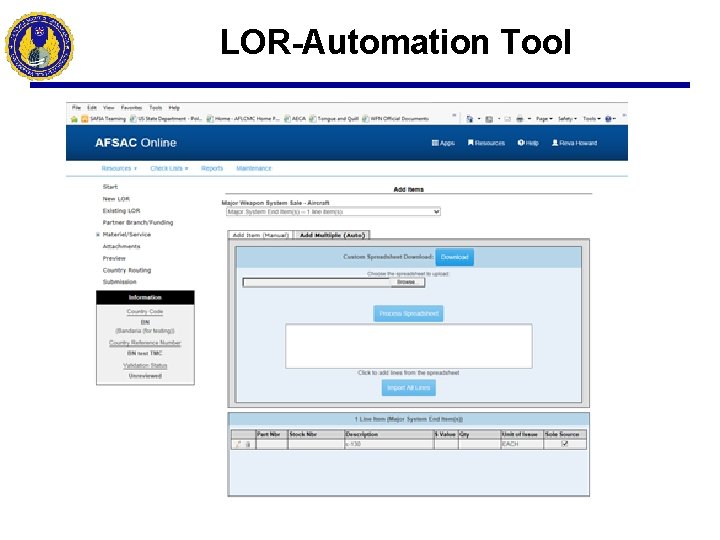Click the Resources bookmark icon in header
The width and height of the screenshot is (720, 540).
[x=471, y=143]
